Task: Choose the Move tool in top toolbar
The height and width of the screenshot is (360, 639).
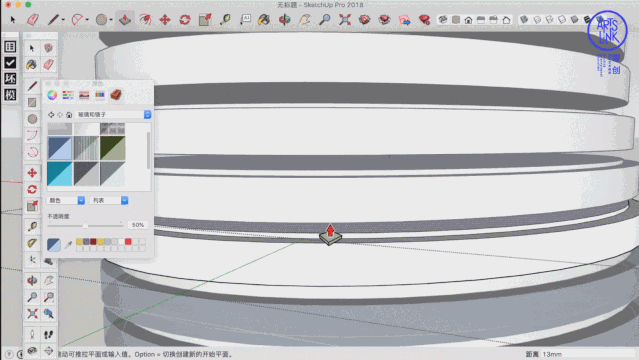Action: [165, 19]
